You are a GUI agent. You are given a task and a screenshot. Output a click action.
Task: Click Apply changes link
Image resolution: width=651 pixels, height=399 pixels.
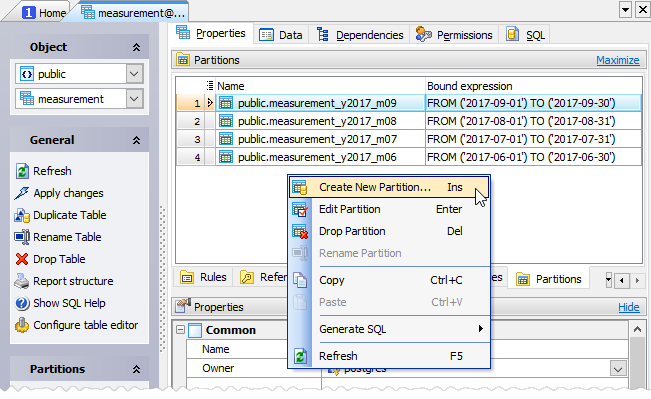[x=69, y=193]
